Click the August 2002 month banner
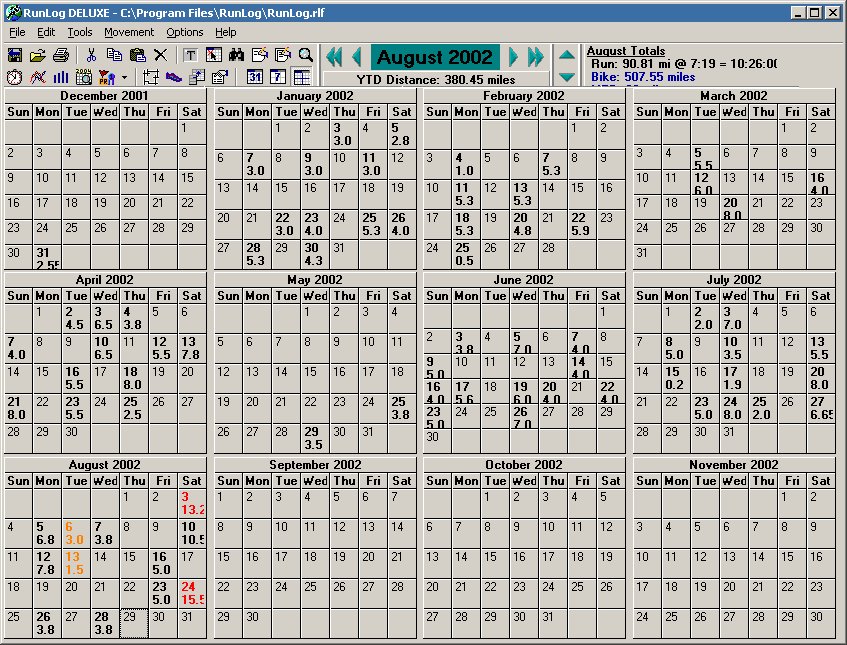 click(x=435, y=57)
